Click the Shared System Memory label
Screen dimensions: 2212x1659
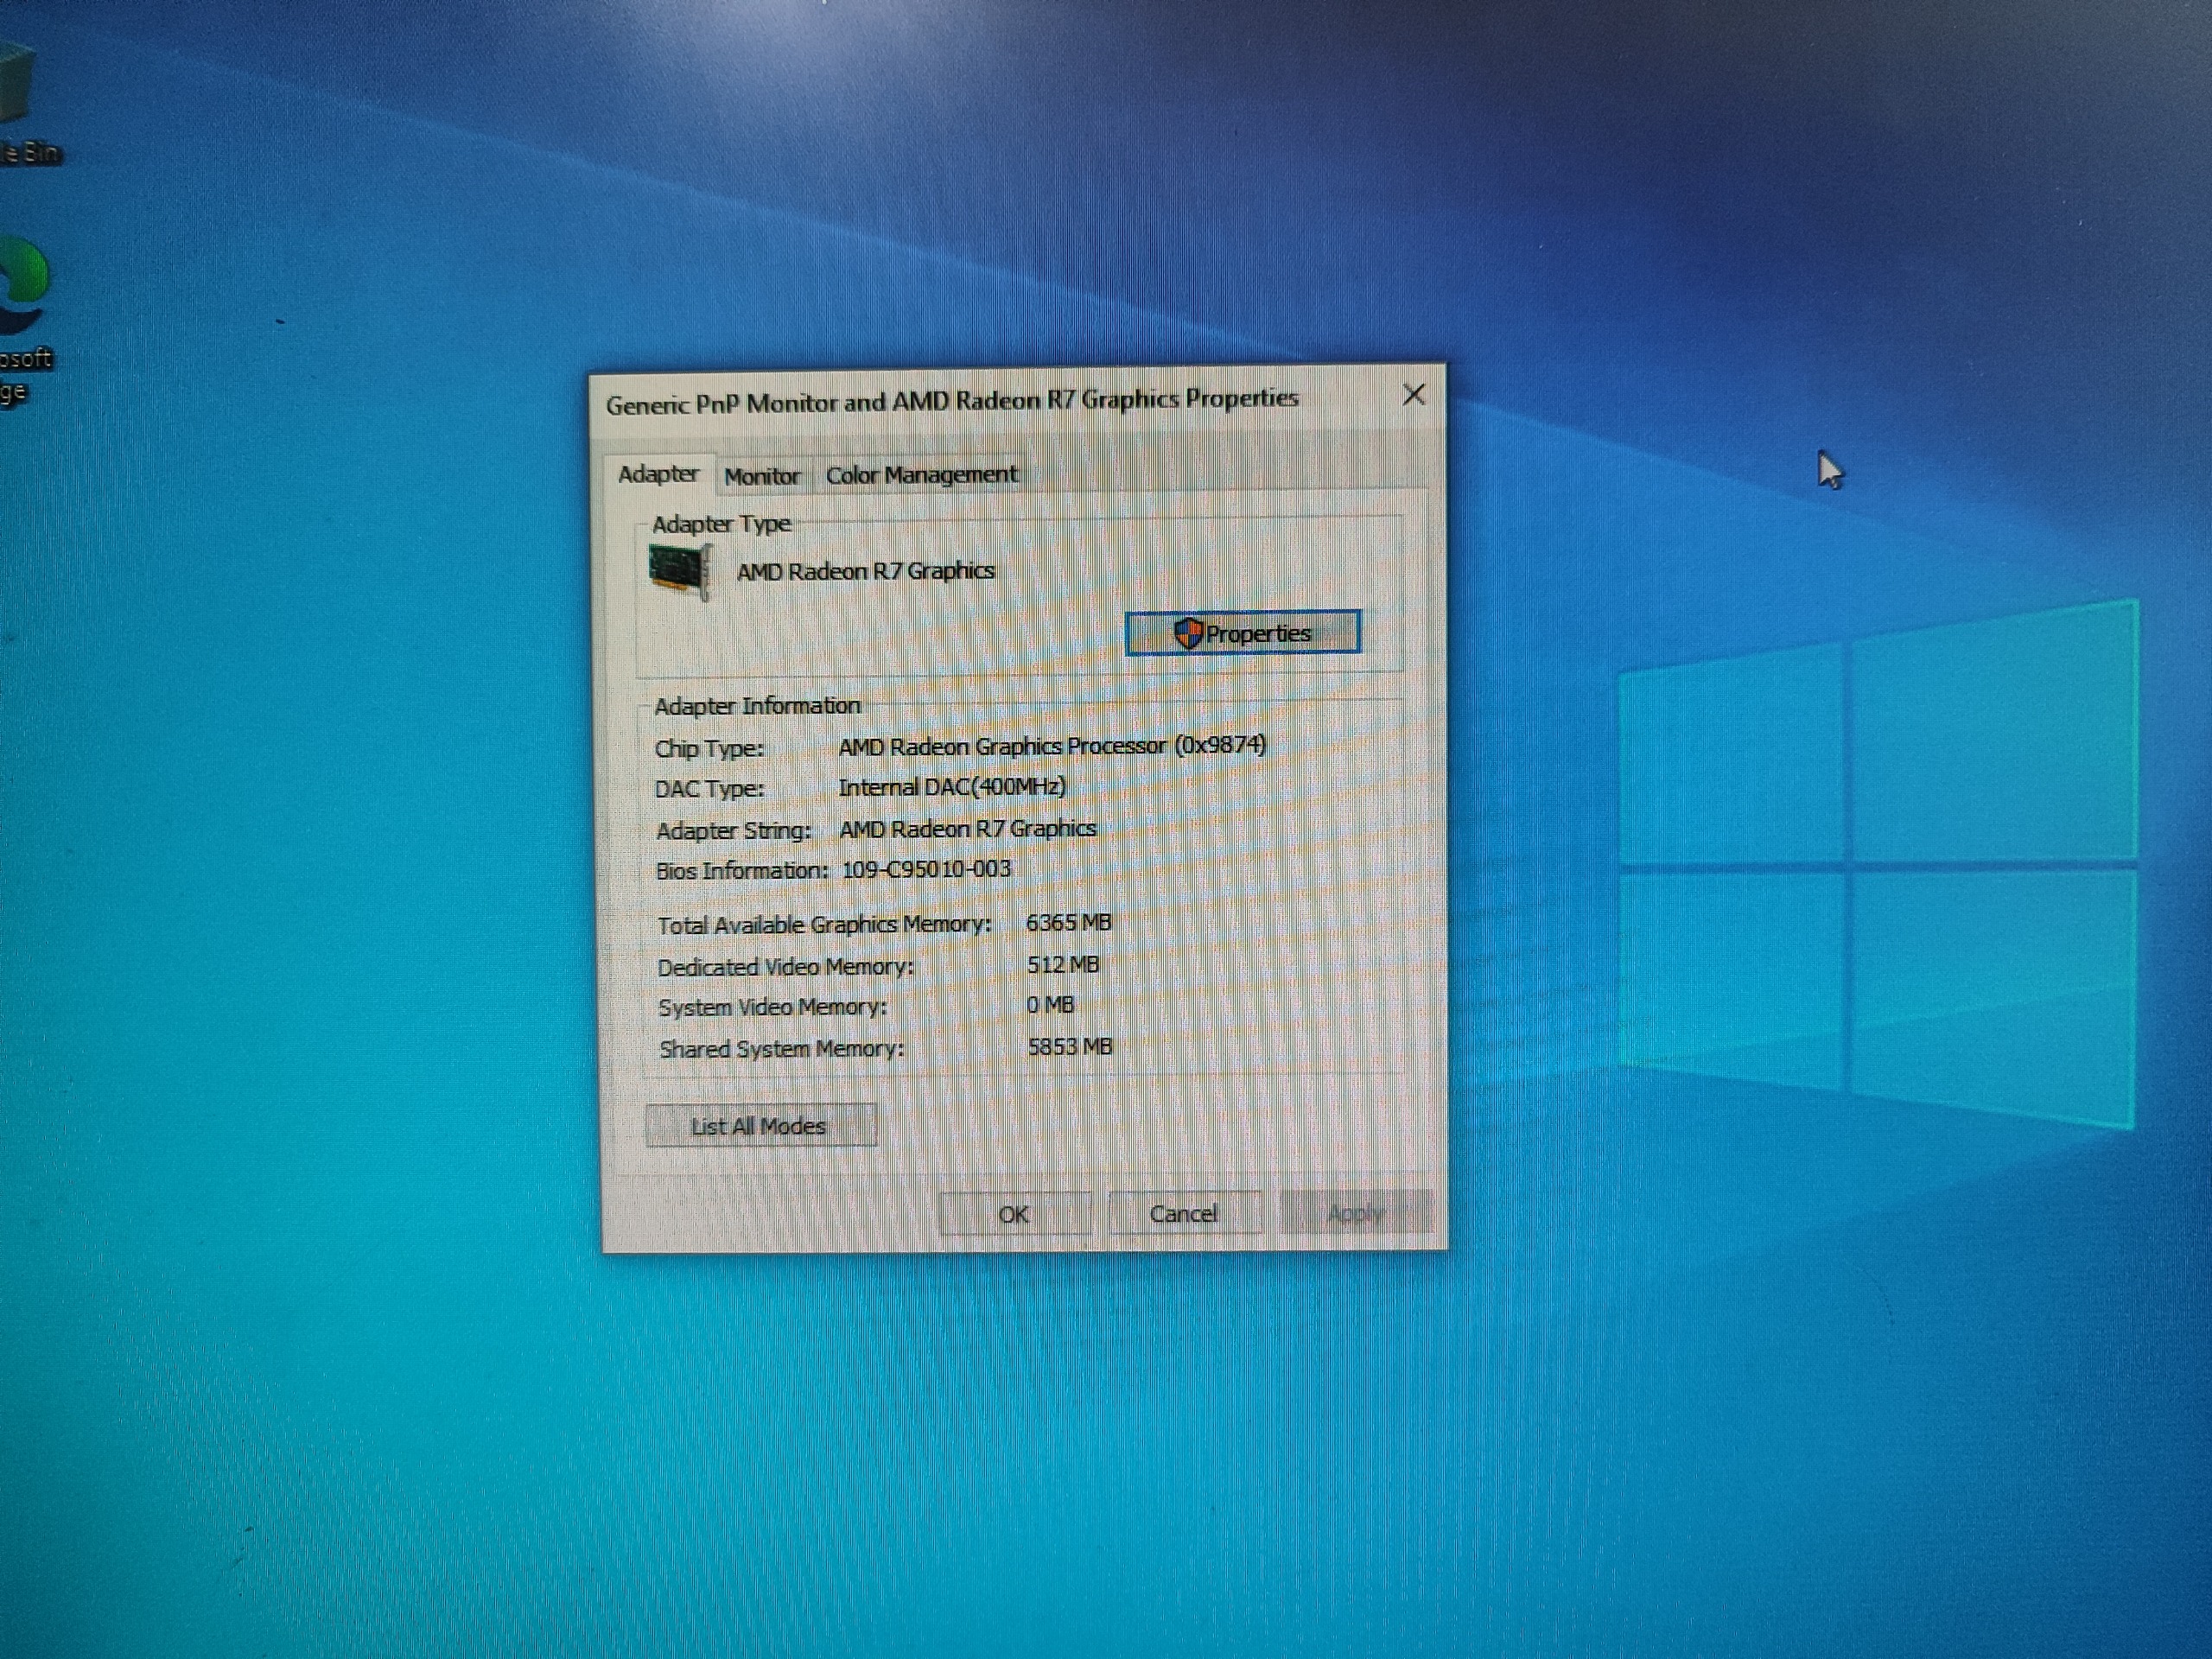pos(781,1049)
